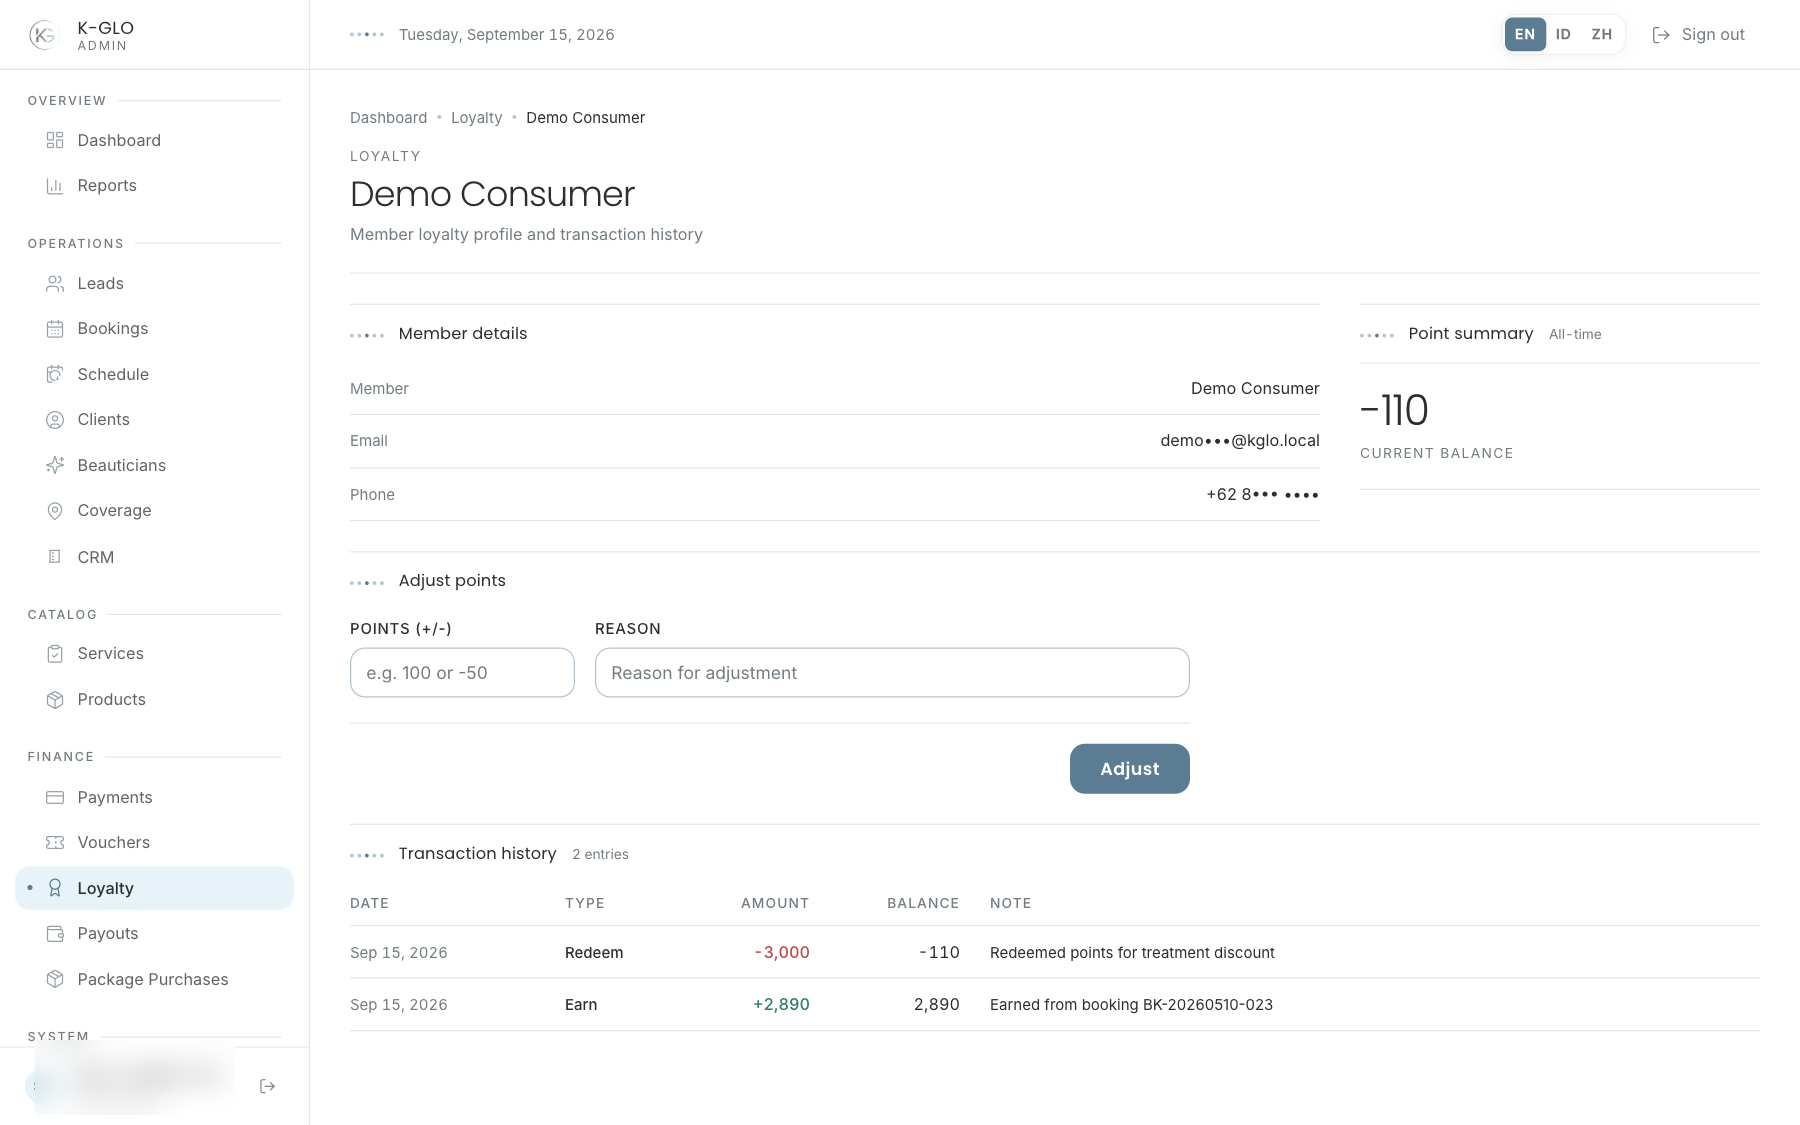Click the Package Purchases cube icon
Viewport: 1800px width, 1125px height.
click(55, 979)
